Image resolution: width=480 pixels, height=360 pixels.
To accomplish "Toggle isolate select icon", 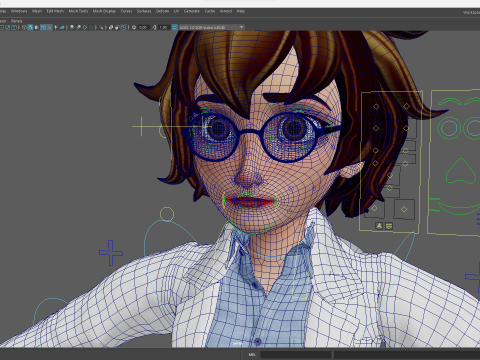I will 101,27.
